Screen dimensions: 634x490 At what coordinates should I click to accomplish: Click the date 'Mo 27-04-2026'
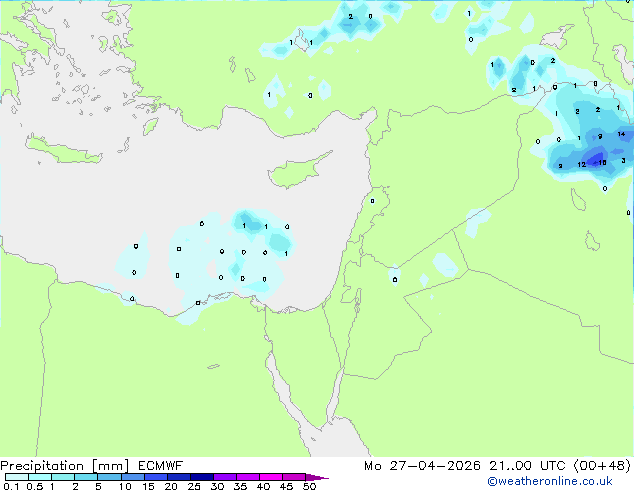[422, 466]
